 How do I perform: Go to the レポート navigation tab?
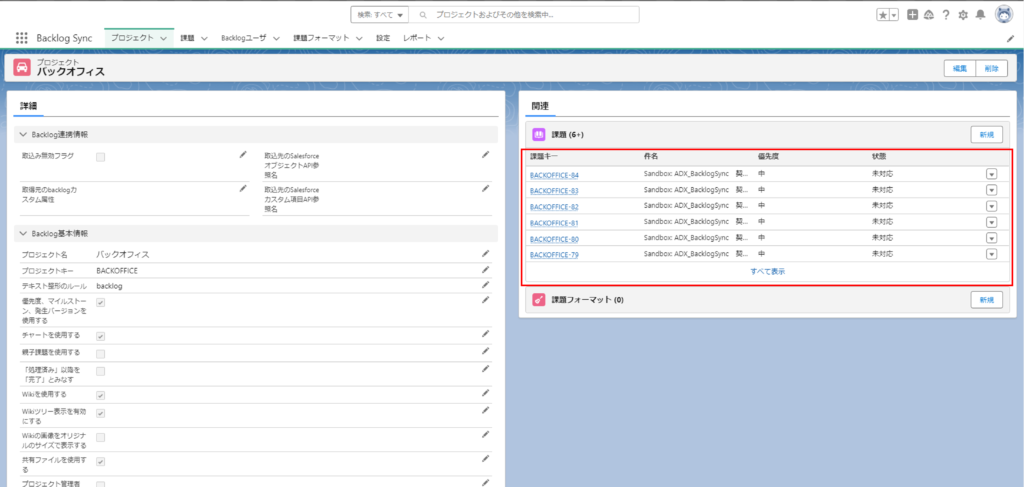(417, 38)
